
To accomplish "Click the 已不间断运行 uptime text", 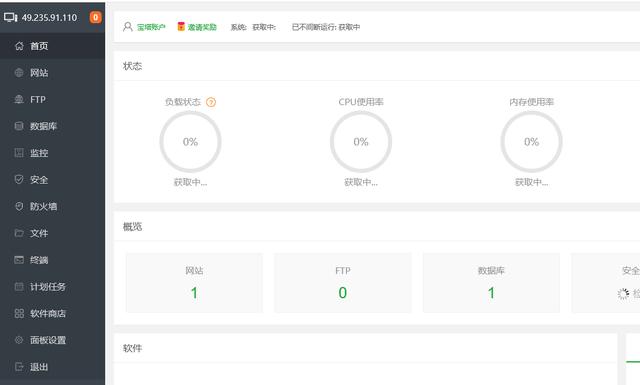I will click(326, 27).
